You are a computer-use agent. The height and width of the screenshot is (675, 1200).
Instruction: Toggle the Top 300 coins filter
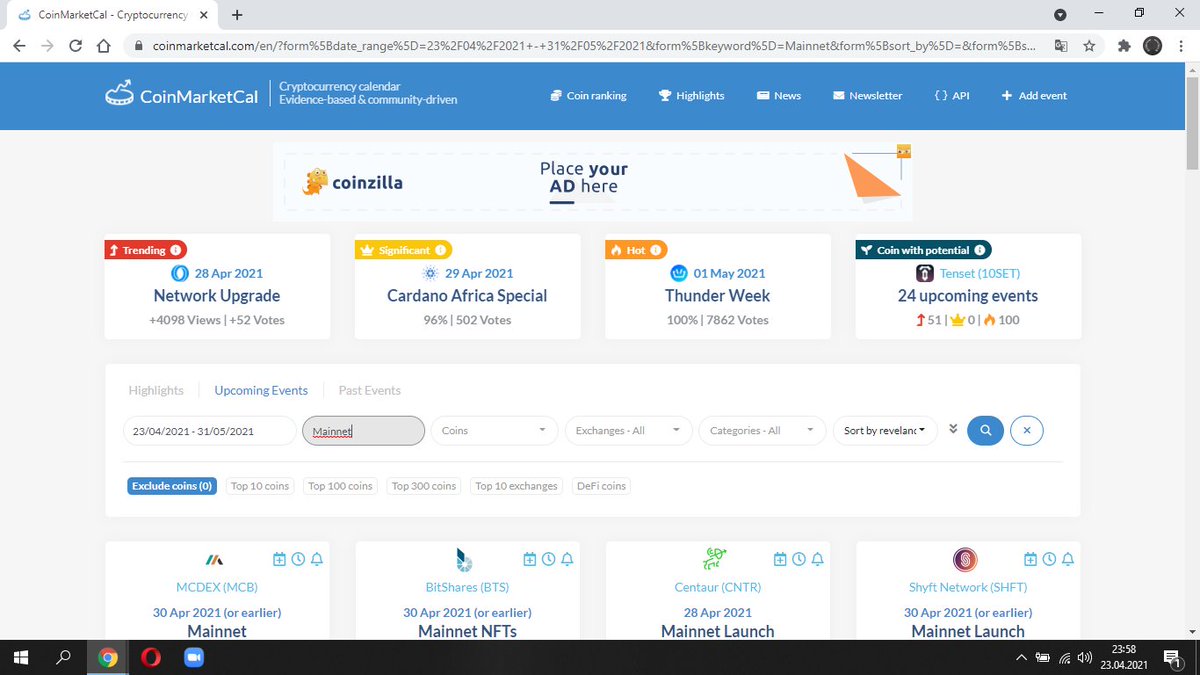(x=424, y=486)
